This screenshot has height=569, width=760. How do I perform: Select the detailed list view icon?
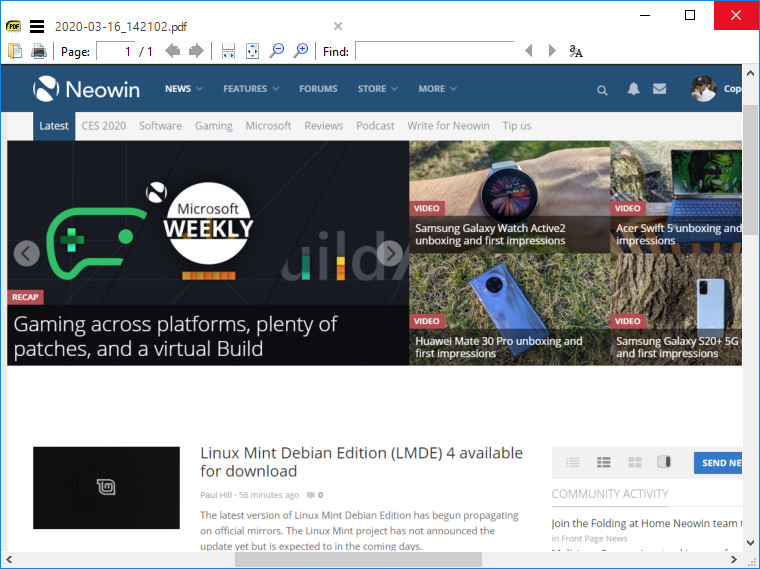click(603, 462)
